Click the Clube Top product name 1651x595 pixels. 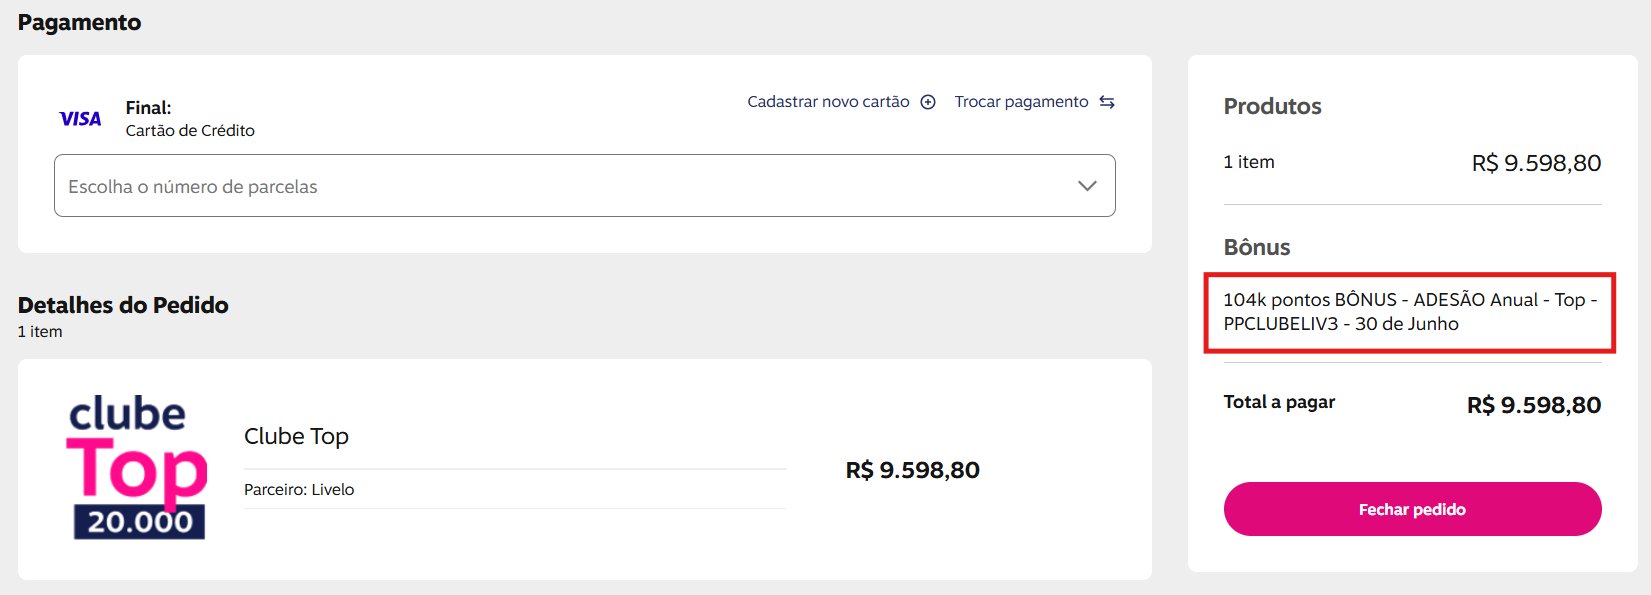[296, 436]
